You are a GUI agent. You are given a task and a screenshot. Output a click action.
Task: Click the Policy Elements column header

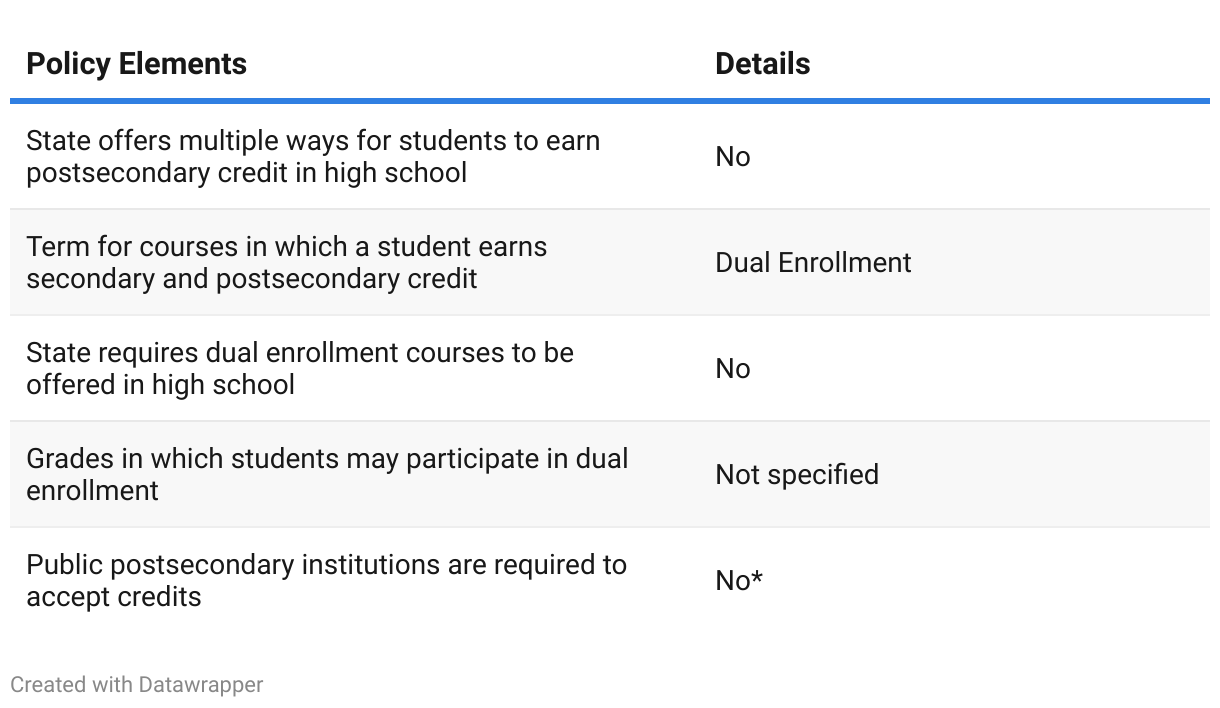(137, 64)
